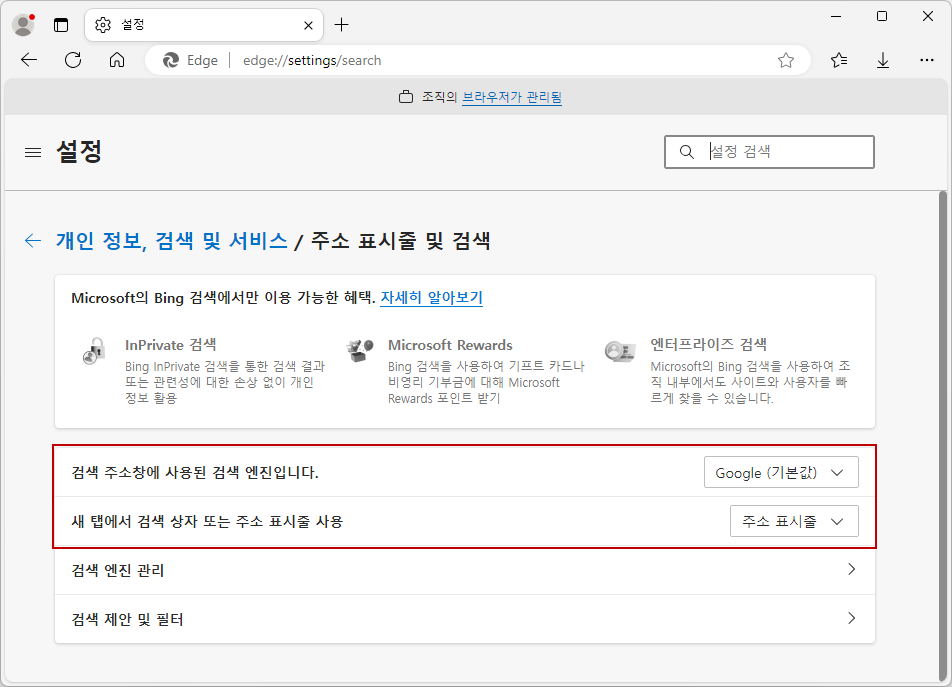Click the profile avatar icon
This screenshot has width=952, height=687.
click(x=23, y=25)
